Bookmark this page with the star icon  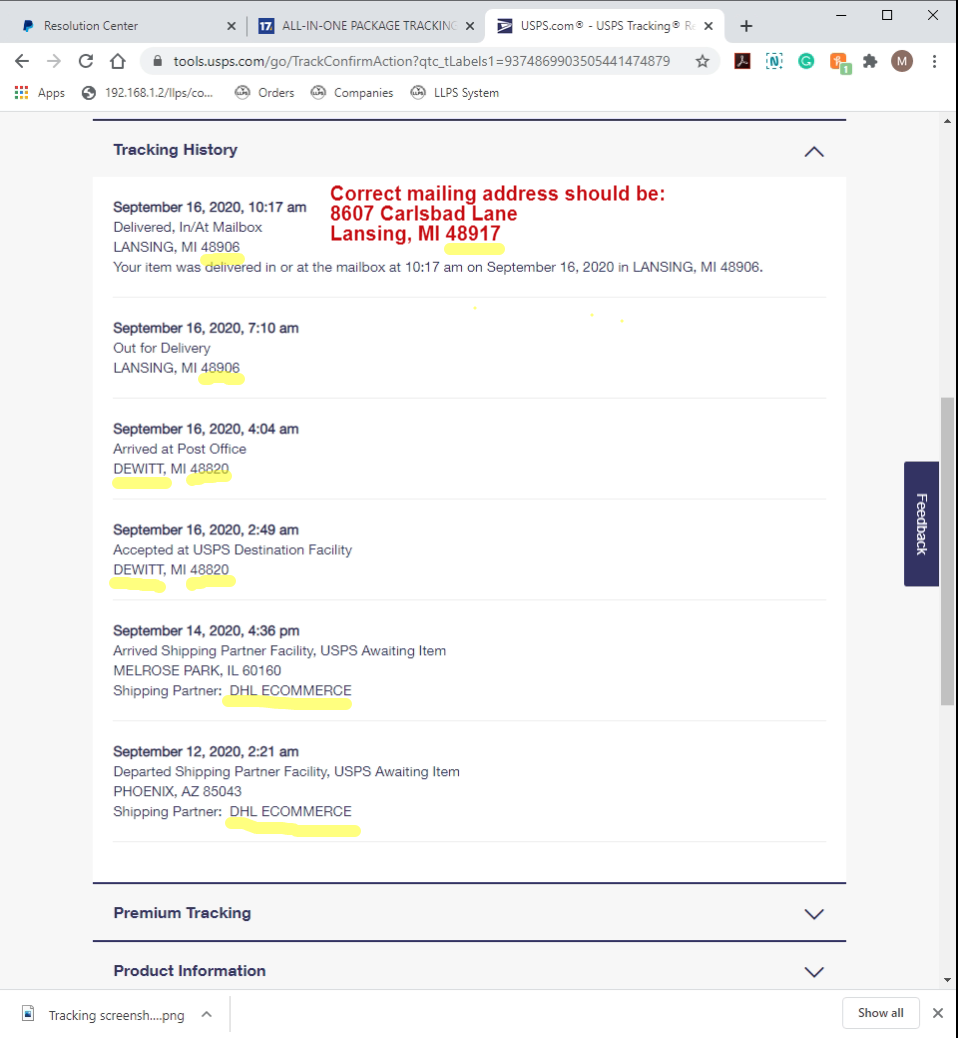click(x=702, y=61)
